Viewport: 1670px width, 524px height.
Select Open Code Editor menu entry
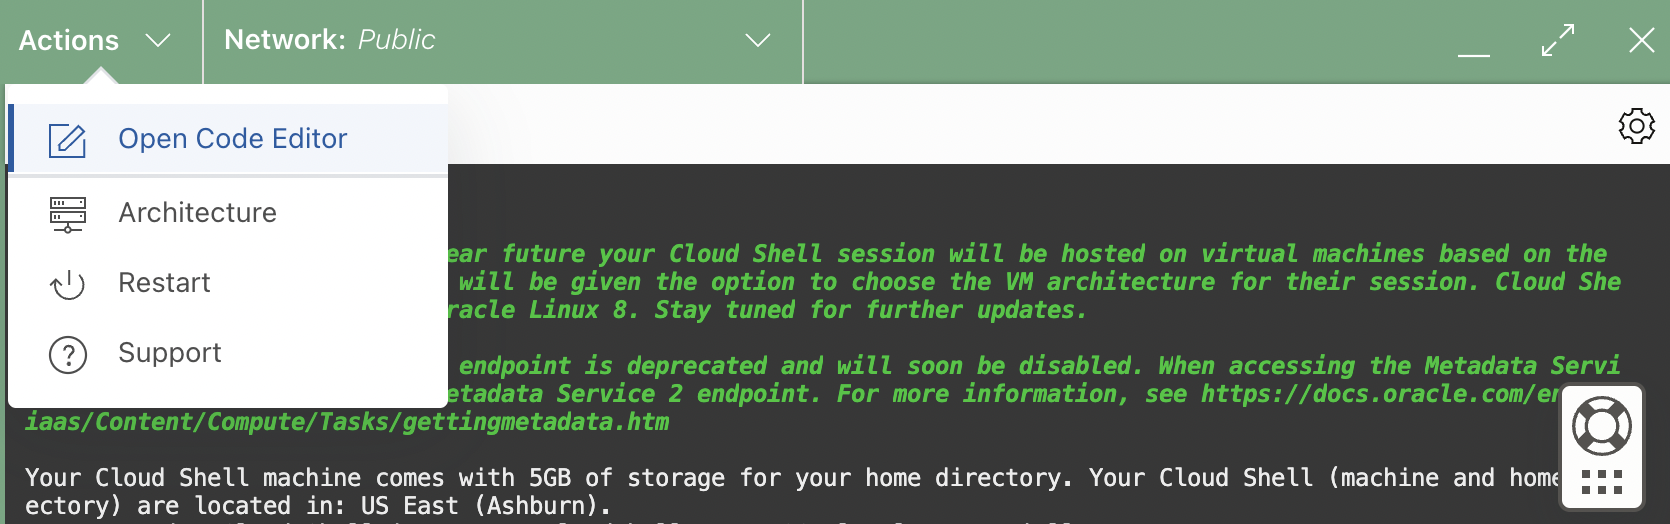click(x=233, y=139)
